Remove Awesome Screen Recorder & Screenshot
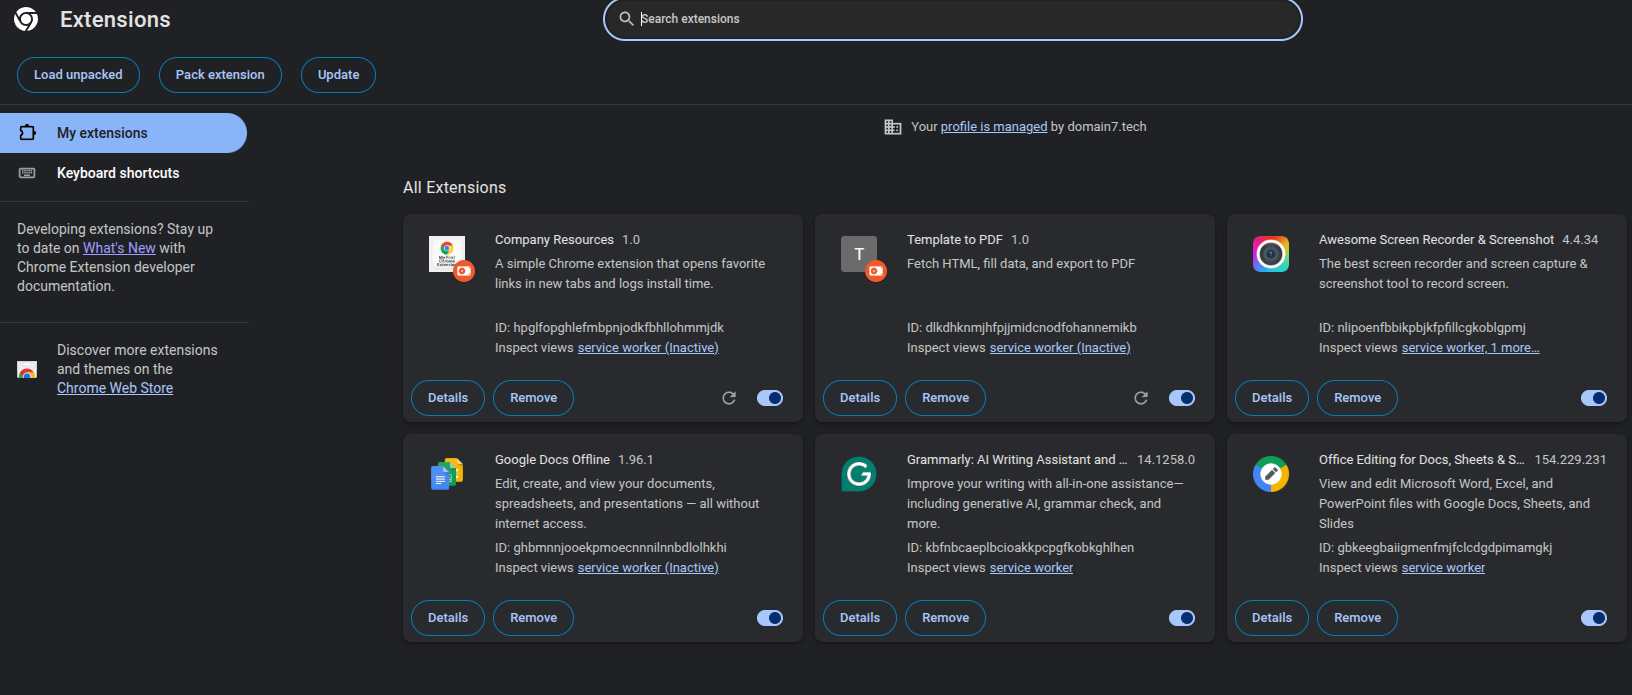1632x695 pixels. 1357,398
